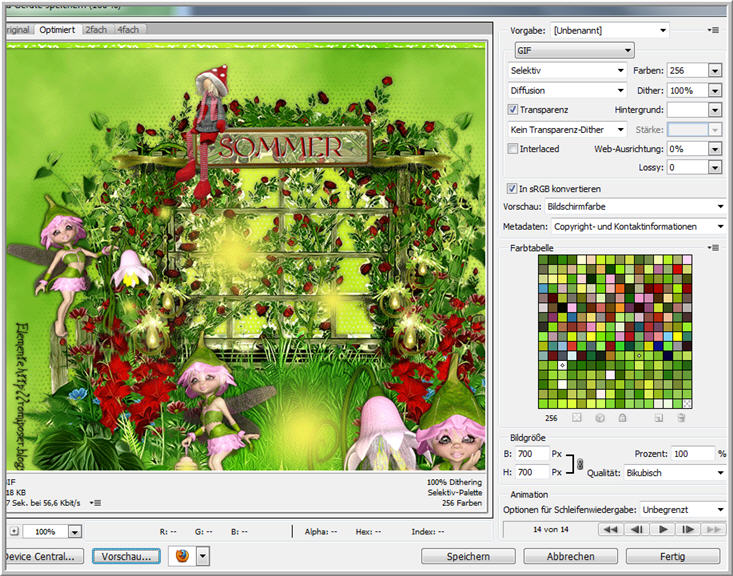
Task: Open the Schleifenwiedergabe Unbegrenzt dropdown
Action: click(x=683, y=510)
